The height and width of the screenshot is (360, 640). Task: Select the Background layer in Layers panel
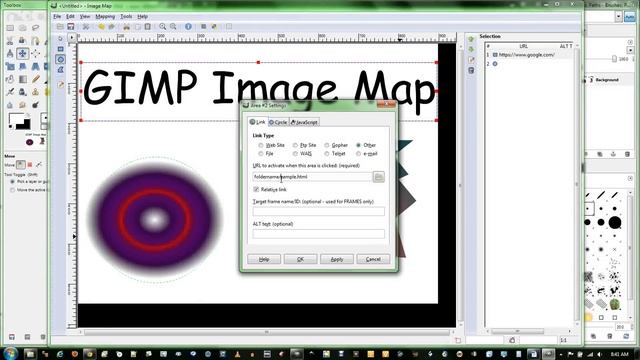(607, 80)
